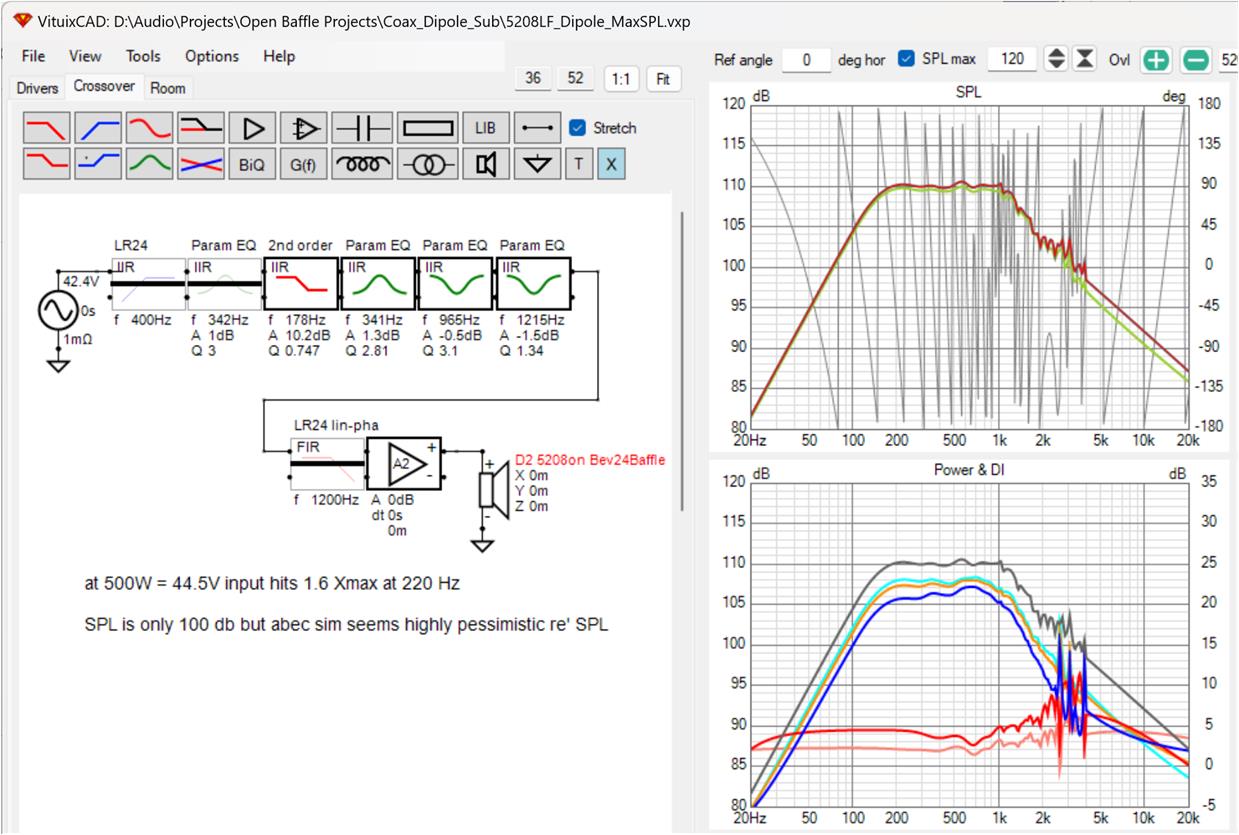Uncheck the Stretch checkbox
1239x835 pixels.
577,128
